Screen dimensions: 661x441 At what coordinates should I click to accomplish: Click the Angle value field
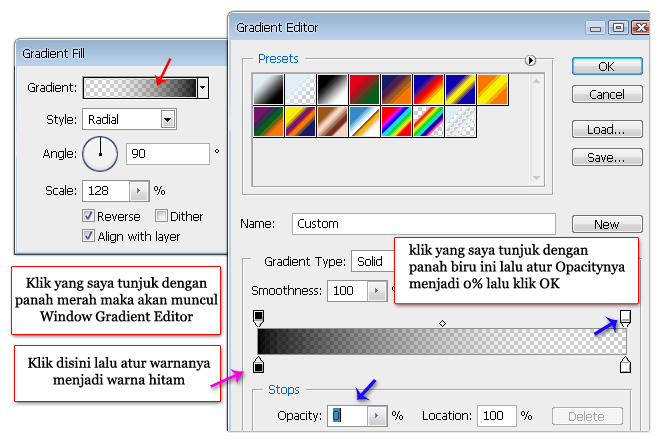(168, 153)
